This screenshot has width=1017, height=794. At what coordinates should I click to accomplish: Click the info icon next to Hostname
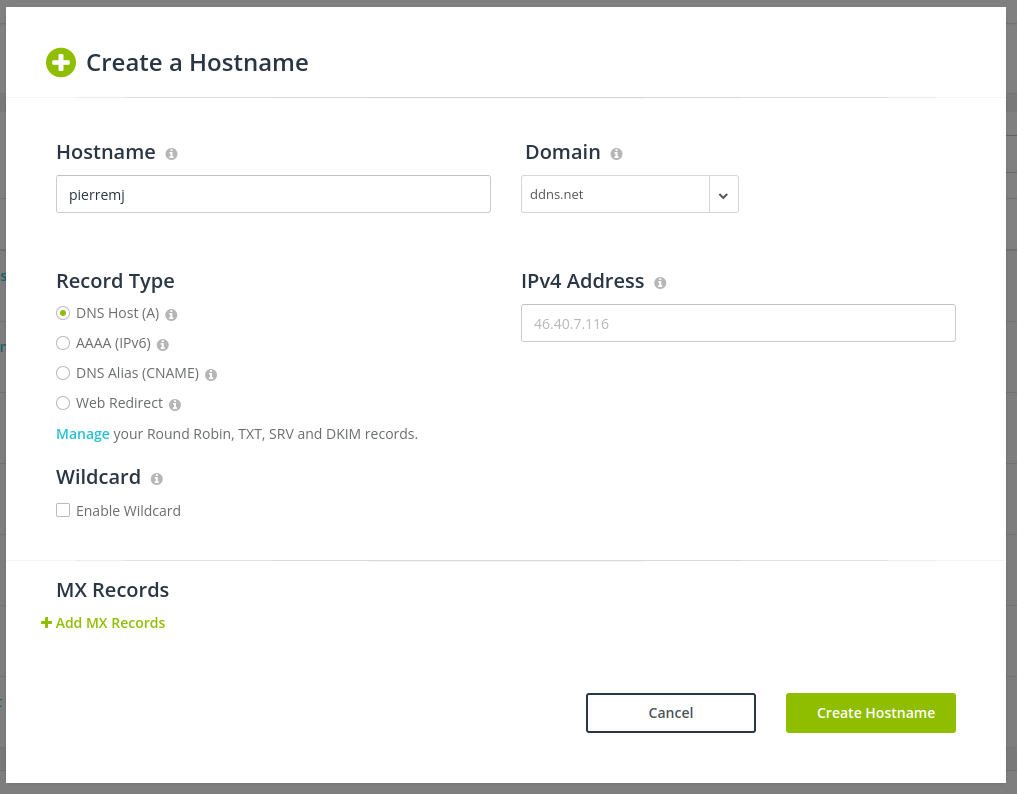pos(171,154)
